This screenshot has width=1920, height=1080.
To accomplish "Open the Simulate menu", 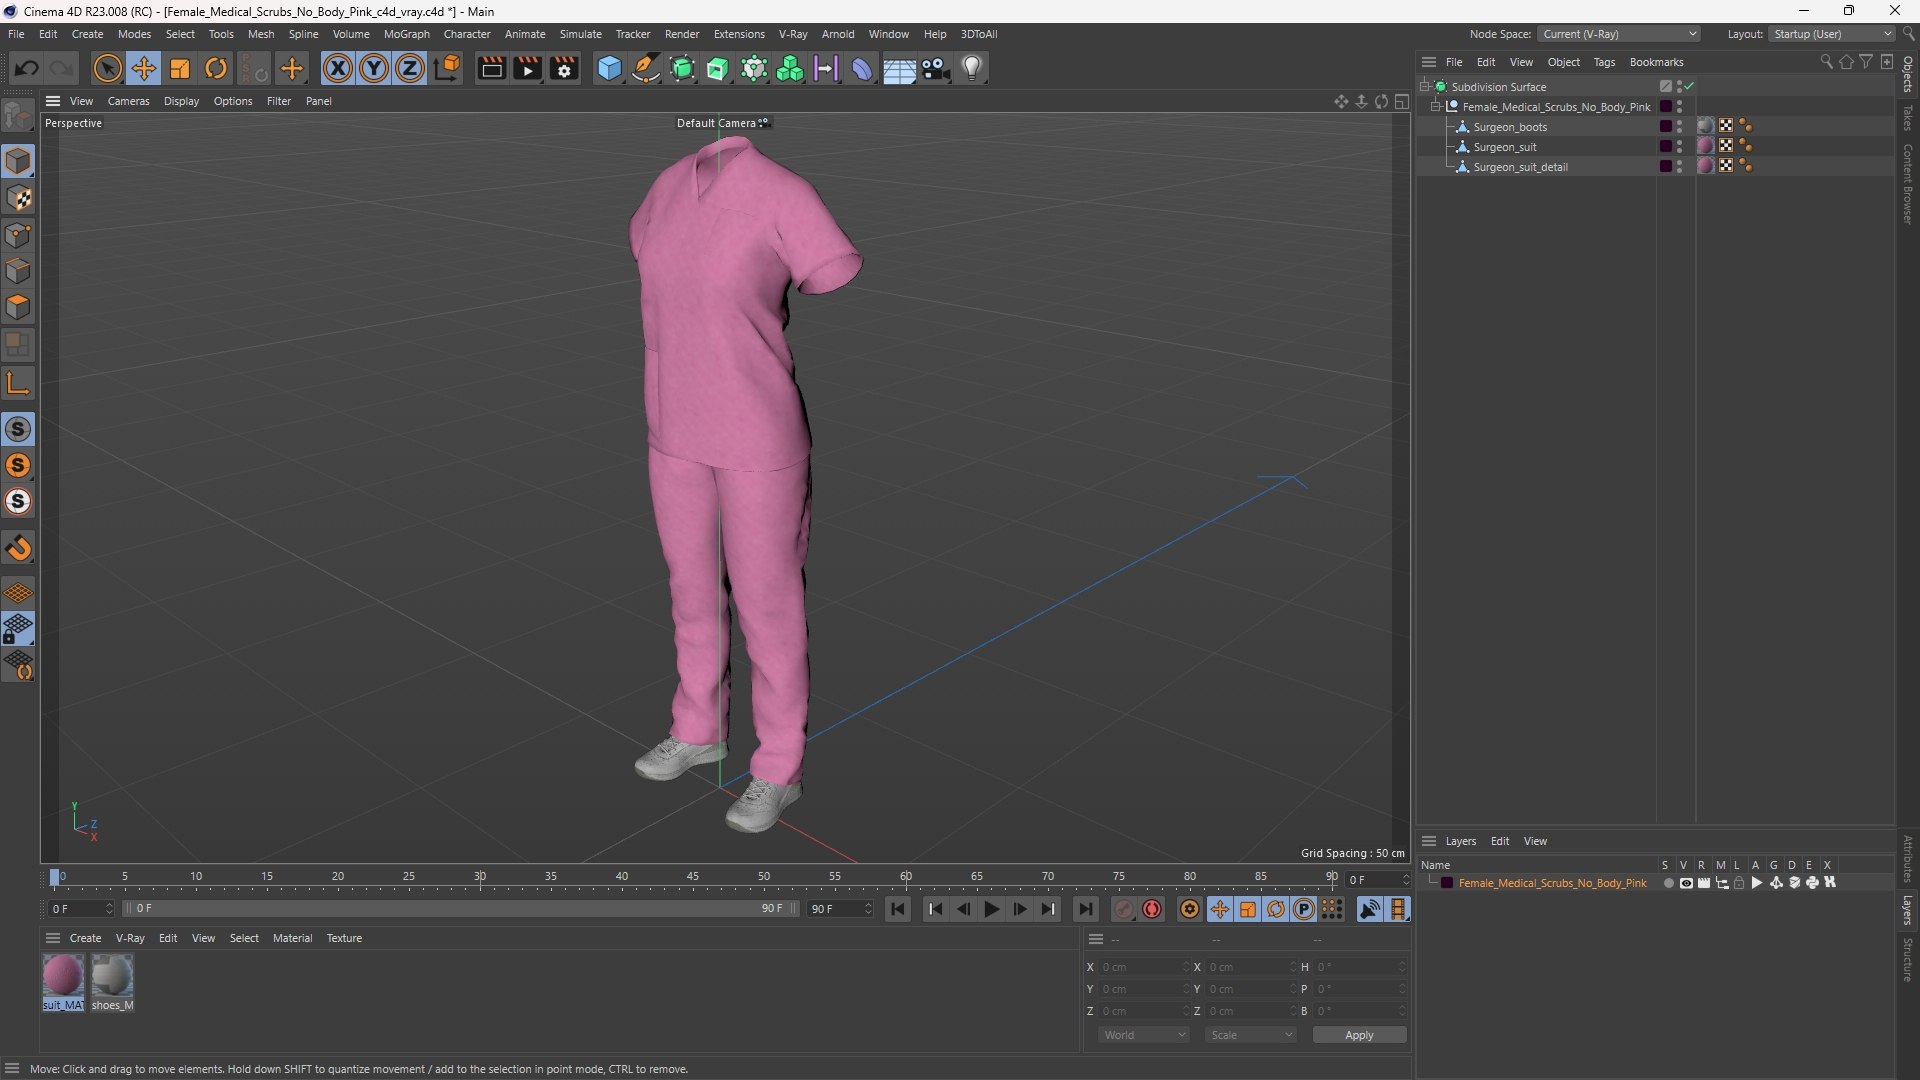I will (580, 34).
